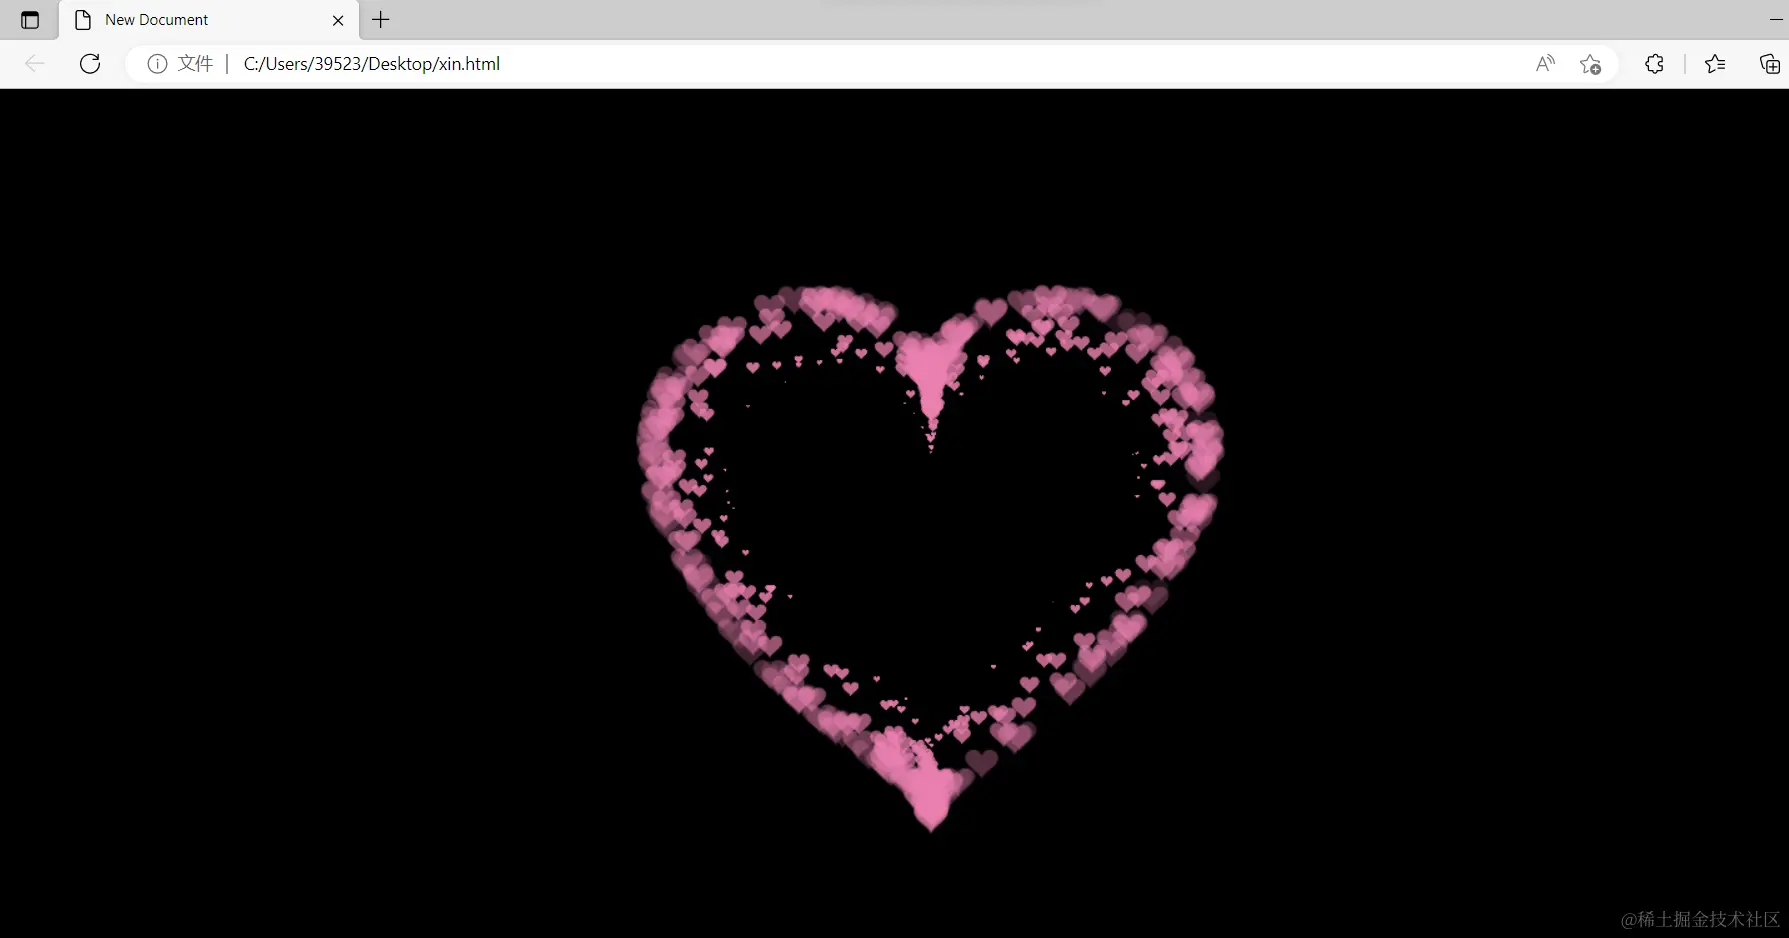Open the Favorites list icon

[1715, 64]
